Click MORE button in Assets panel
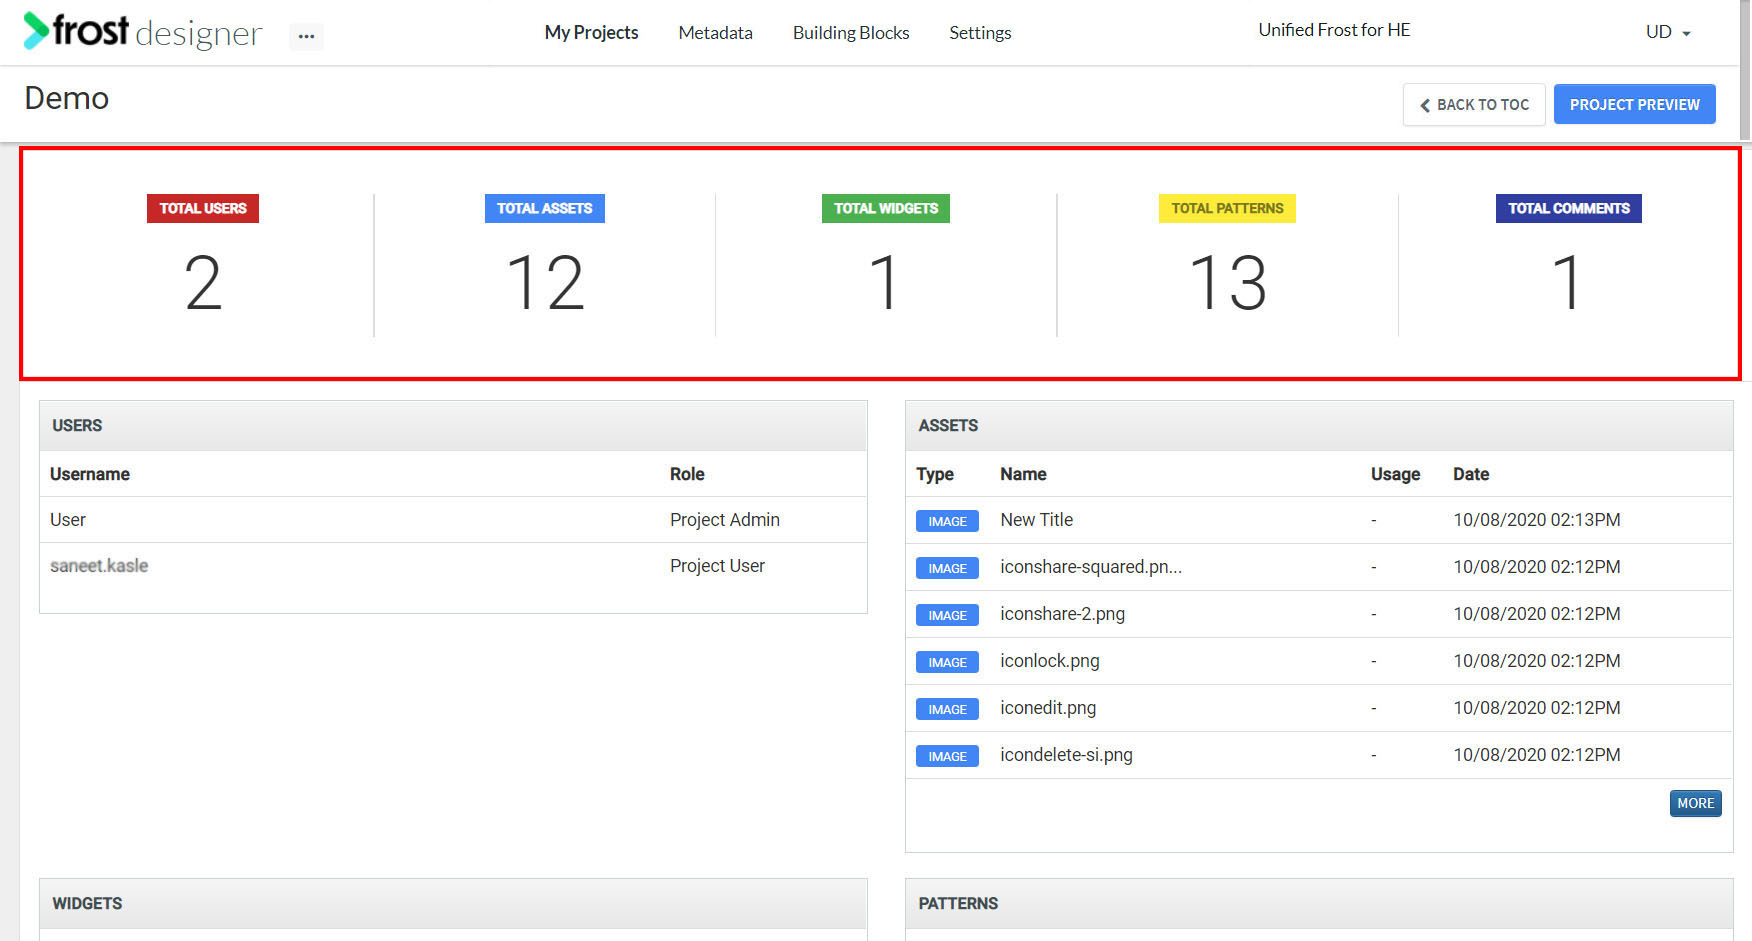1752x941 pixels. click(x=1695, y=803)
